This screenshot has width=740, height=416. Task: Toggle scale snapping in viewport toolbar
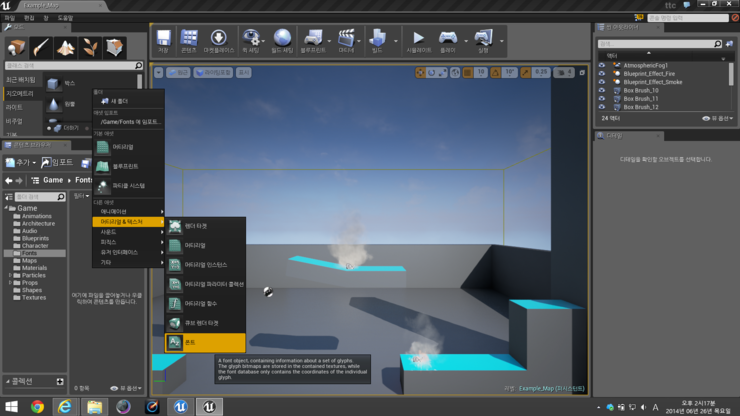(525, 72)
